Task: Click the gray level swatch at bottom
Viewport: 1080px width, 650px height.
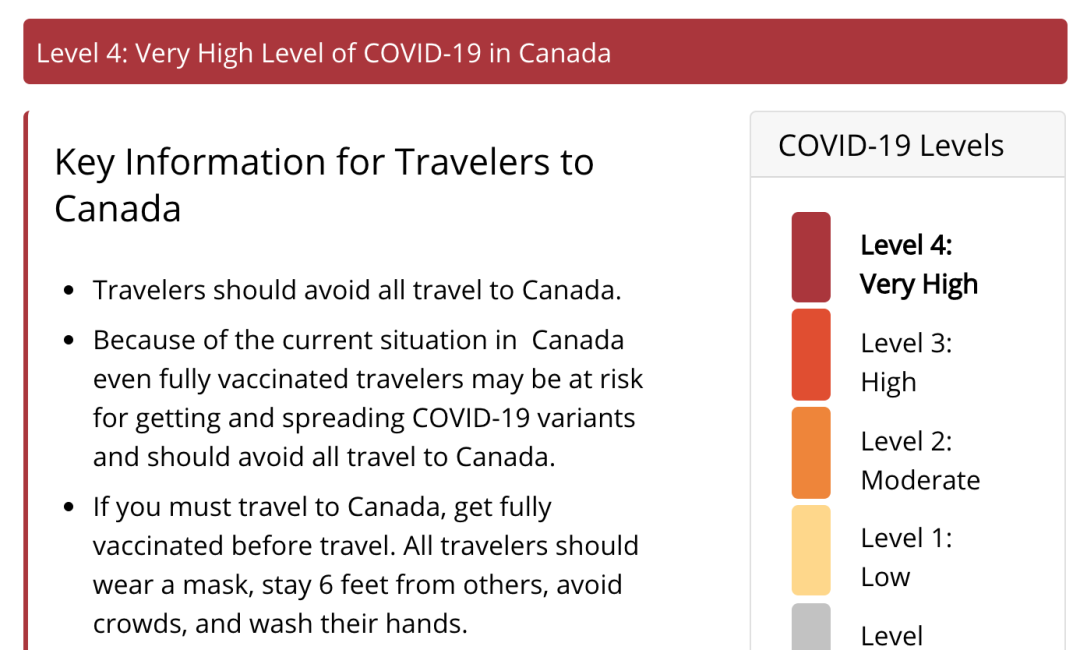Action: (811, 627)
